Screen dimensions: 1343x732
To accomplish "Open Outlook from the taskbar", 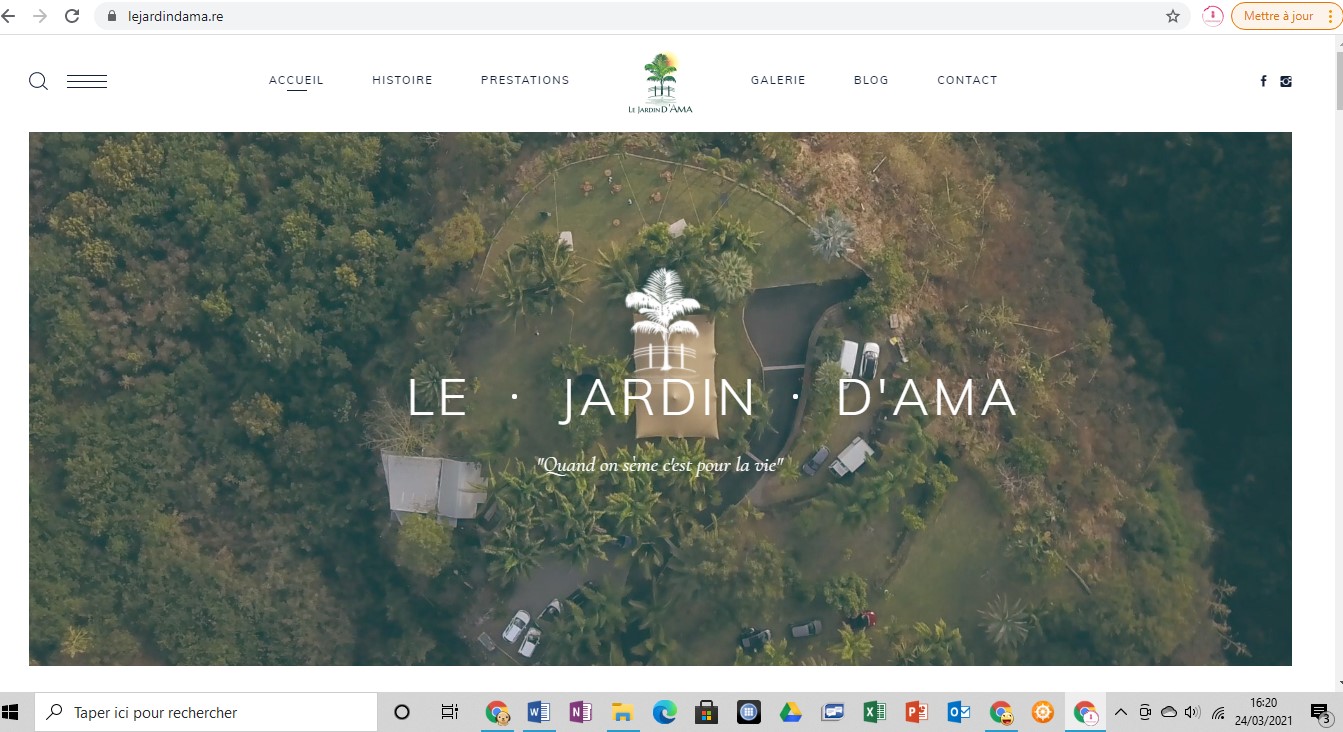I will point(958,713).
